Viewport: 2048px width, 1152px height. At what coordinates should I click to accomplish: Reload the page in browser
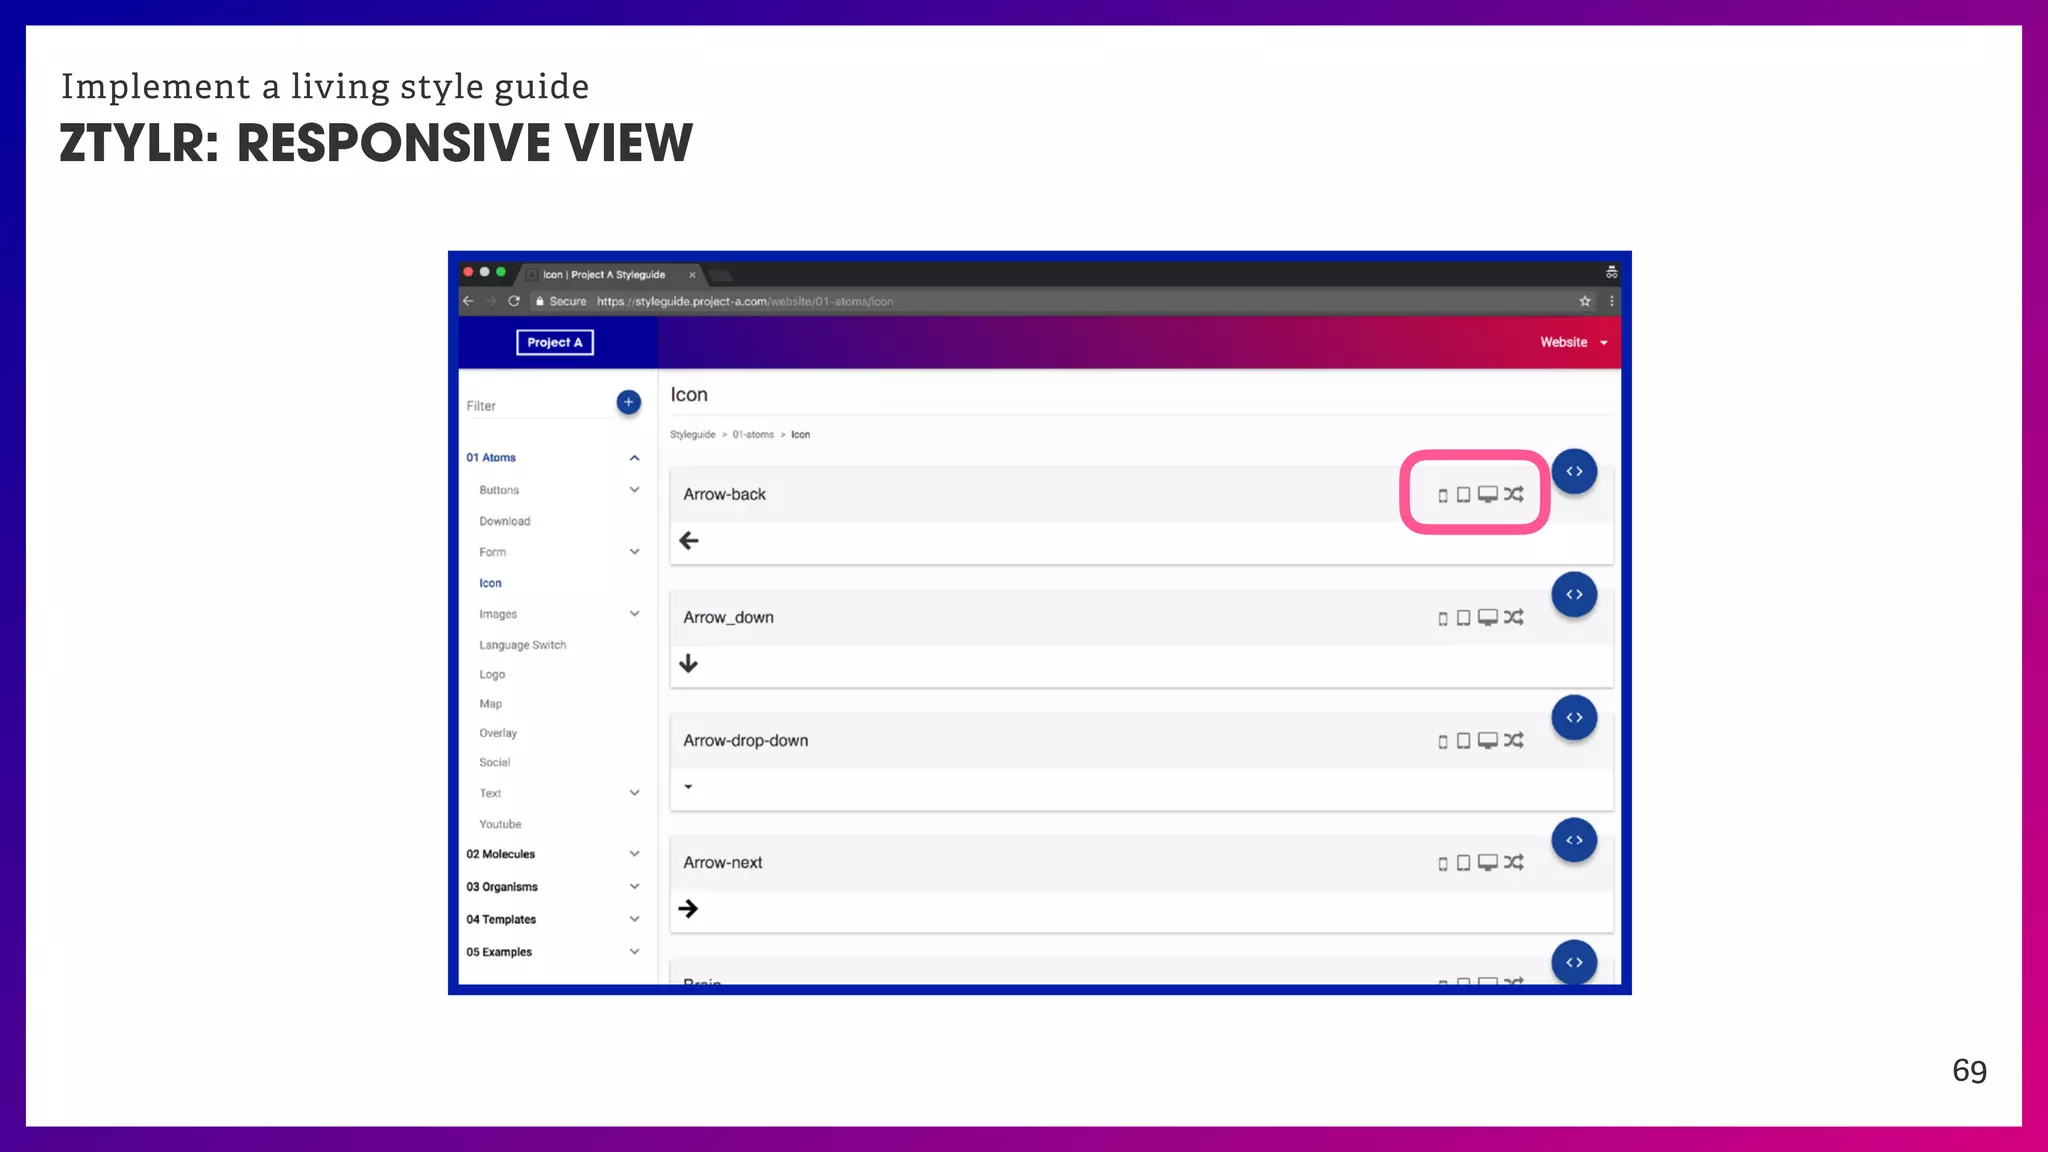point(514,301)
